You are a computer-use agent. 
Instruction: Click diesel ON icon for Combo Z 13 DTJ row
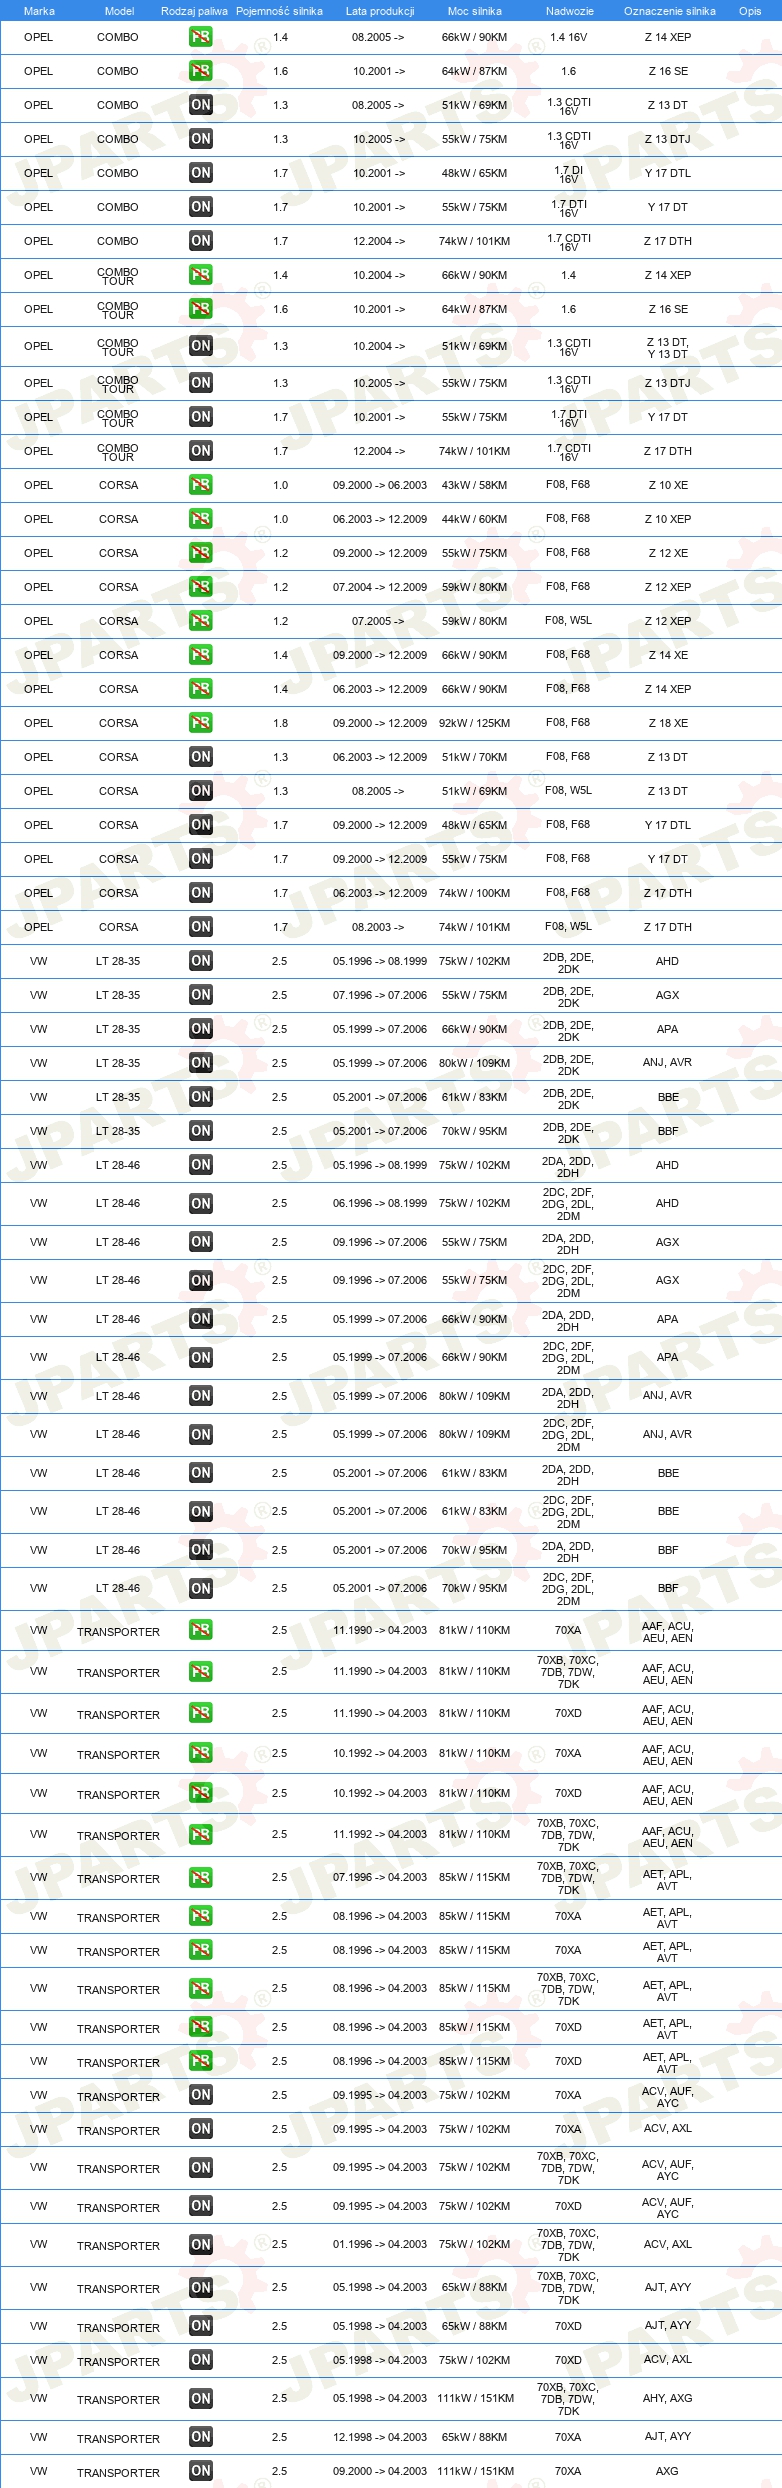point(200,139)
